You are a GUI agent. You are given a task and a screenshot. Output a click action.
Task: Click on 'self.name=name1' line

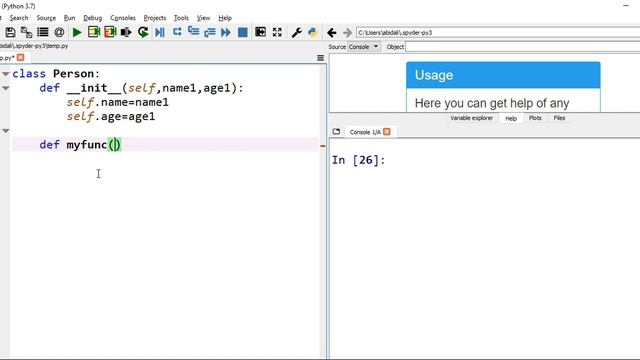(x=118, y=102)
